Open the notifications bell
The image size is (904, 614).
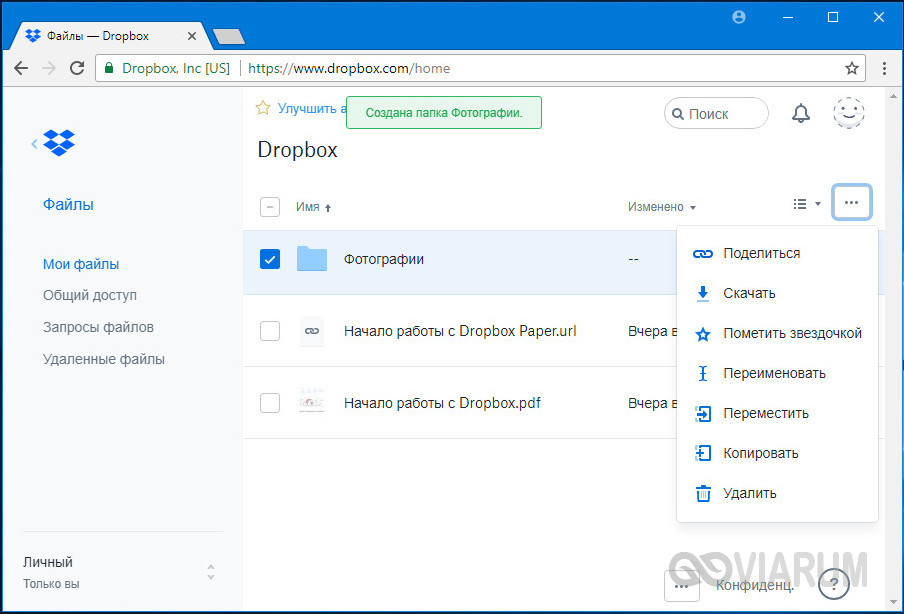[x=800, y=113]
